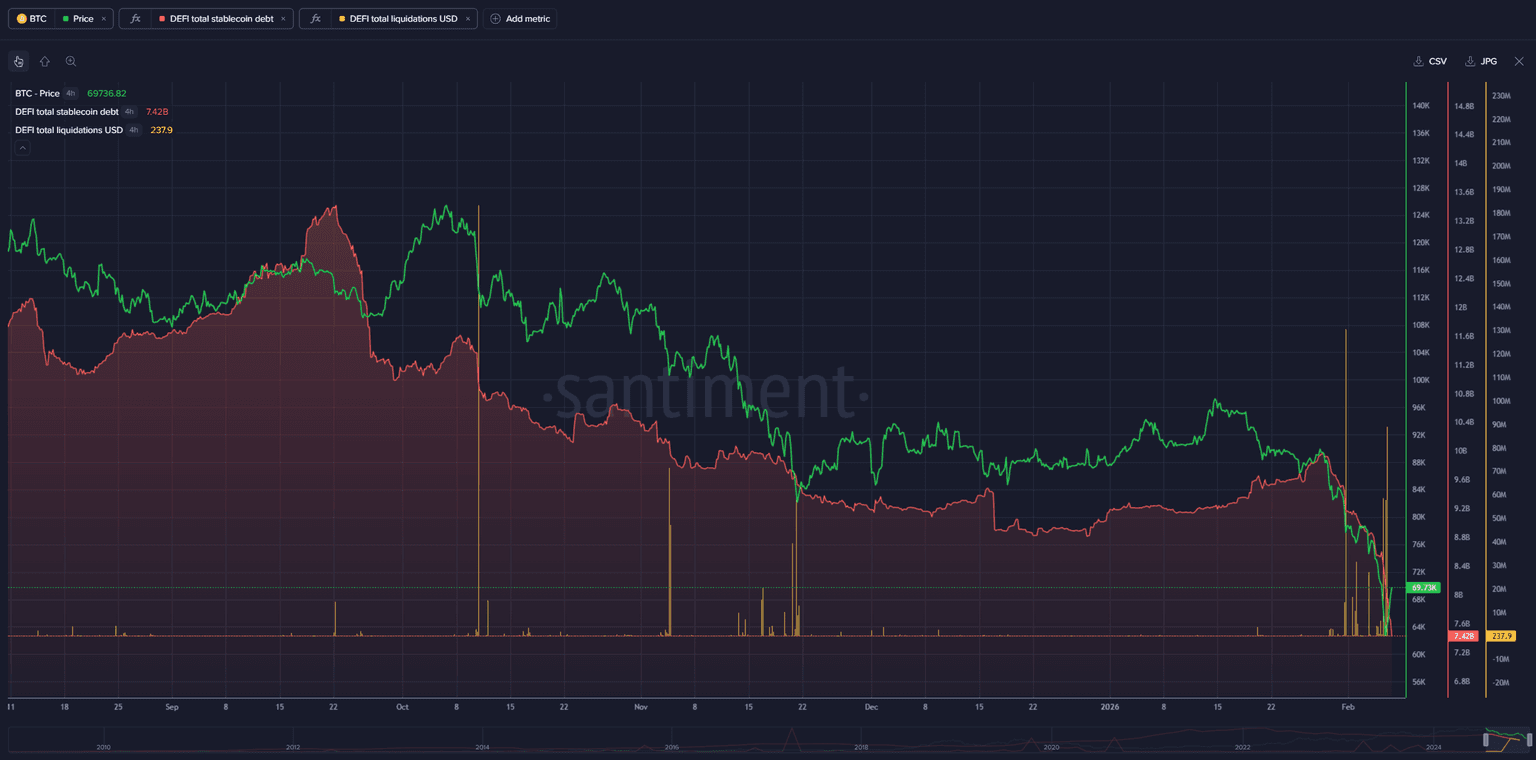The height and width of the screenshot is (760, 1536).
Task: Open 4h interval for stablecoin debt
Action: [x=129, y=112]
